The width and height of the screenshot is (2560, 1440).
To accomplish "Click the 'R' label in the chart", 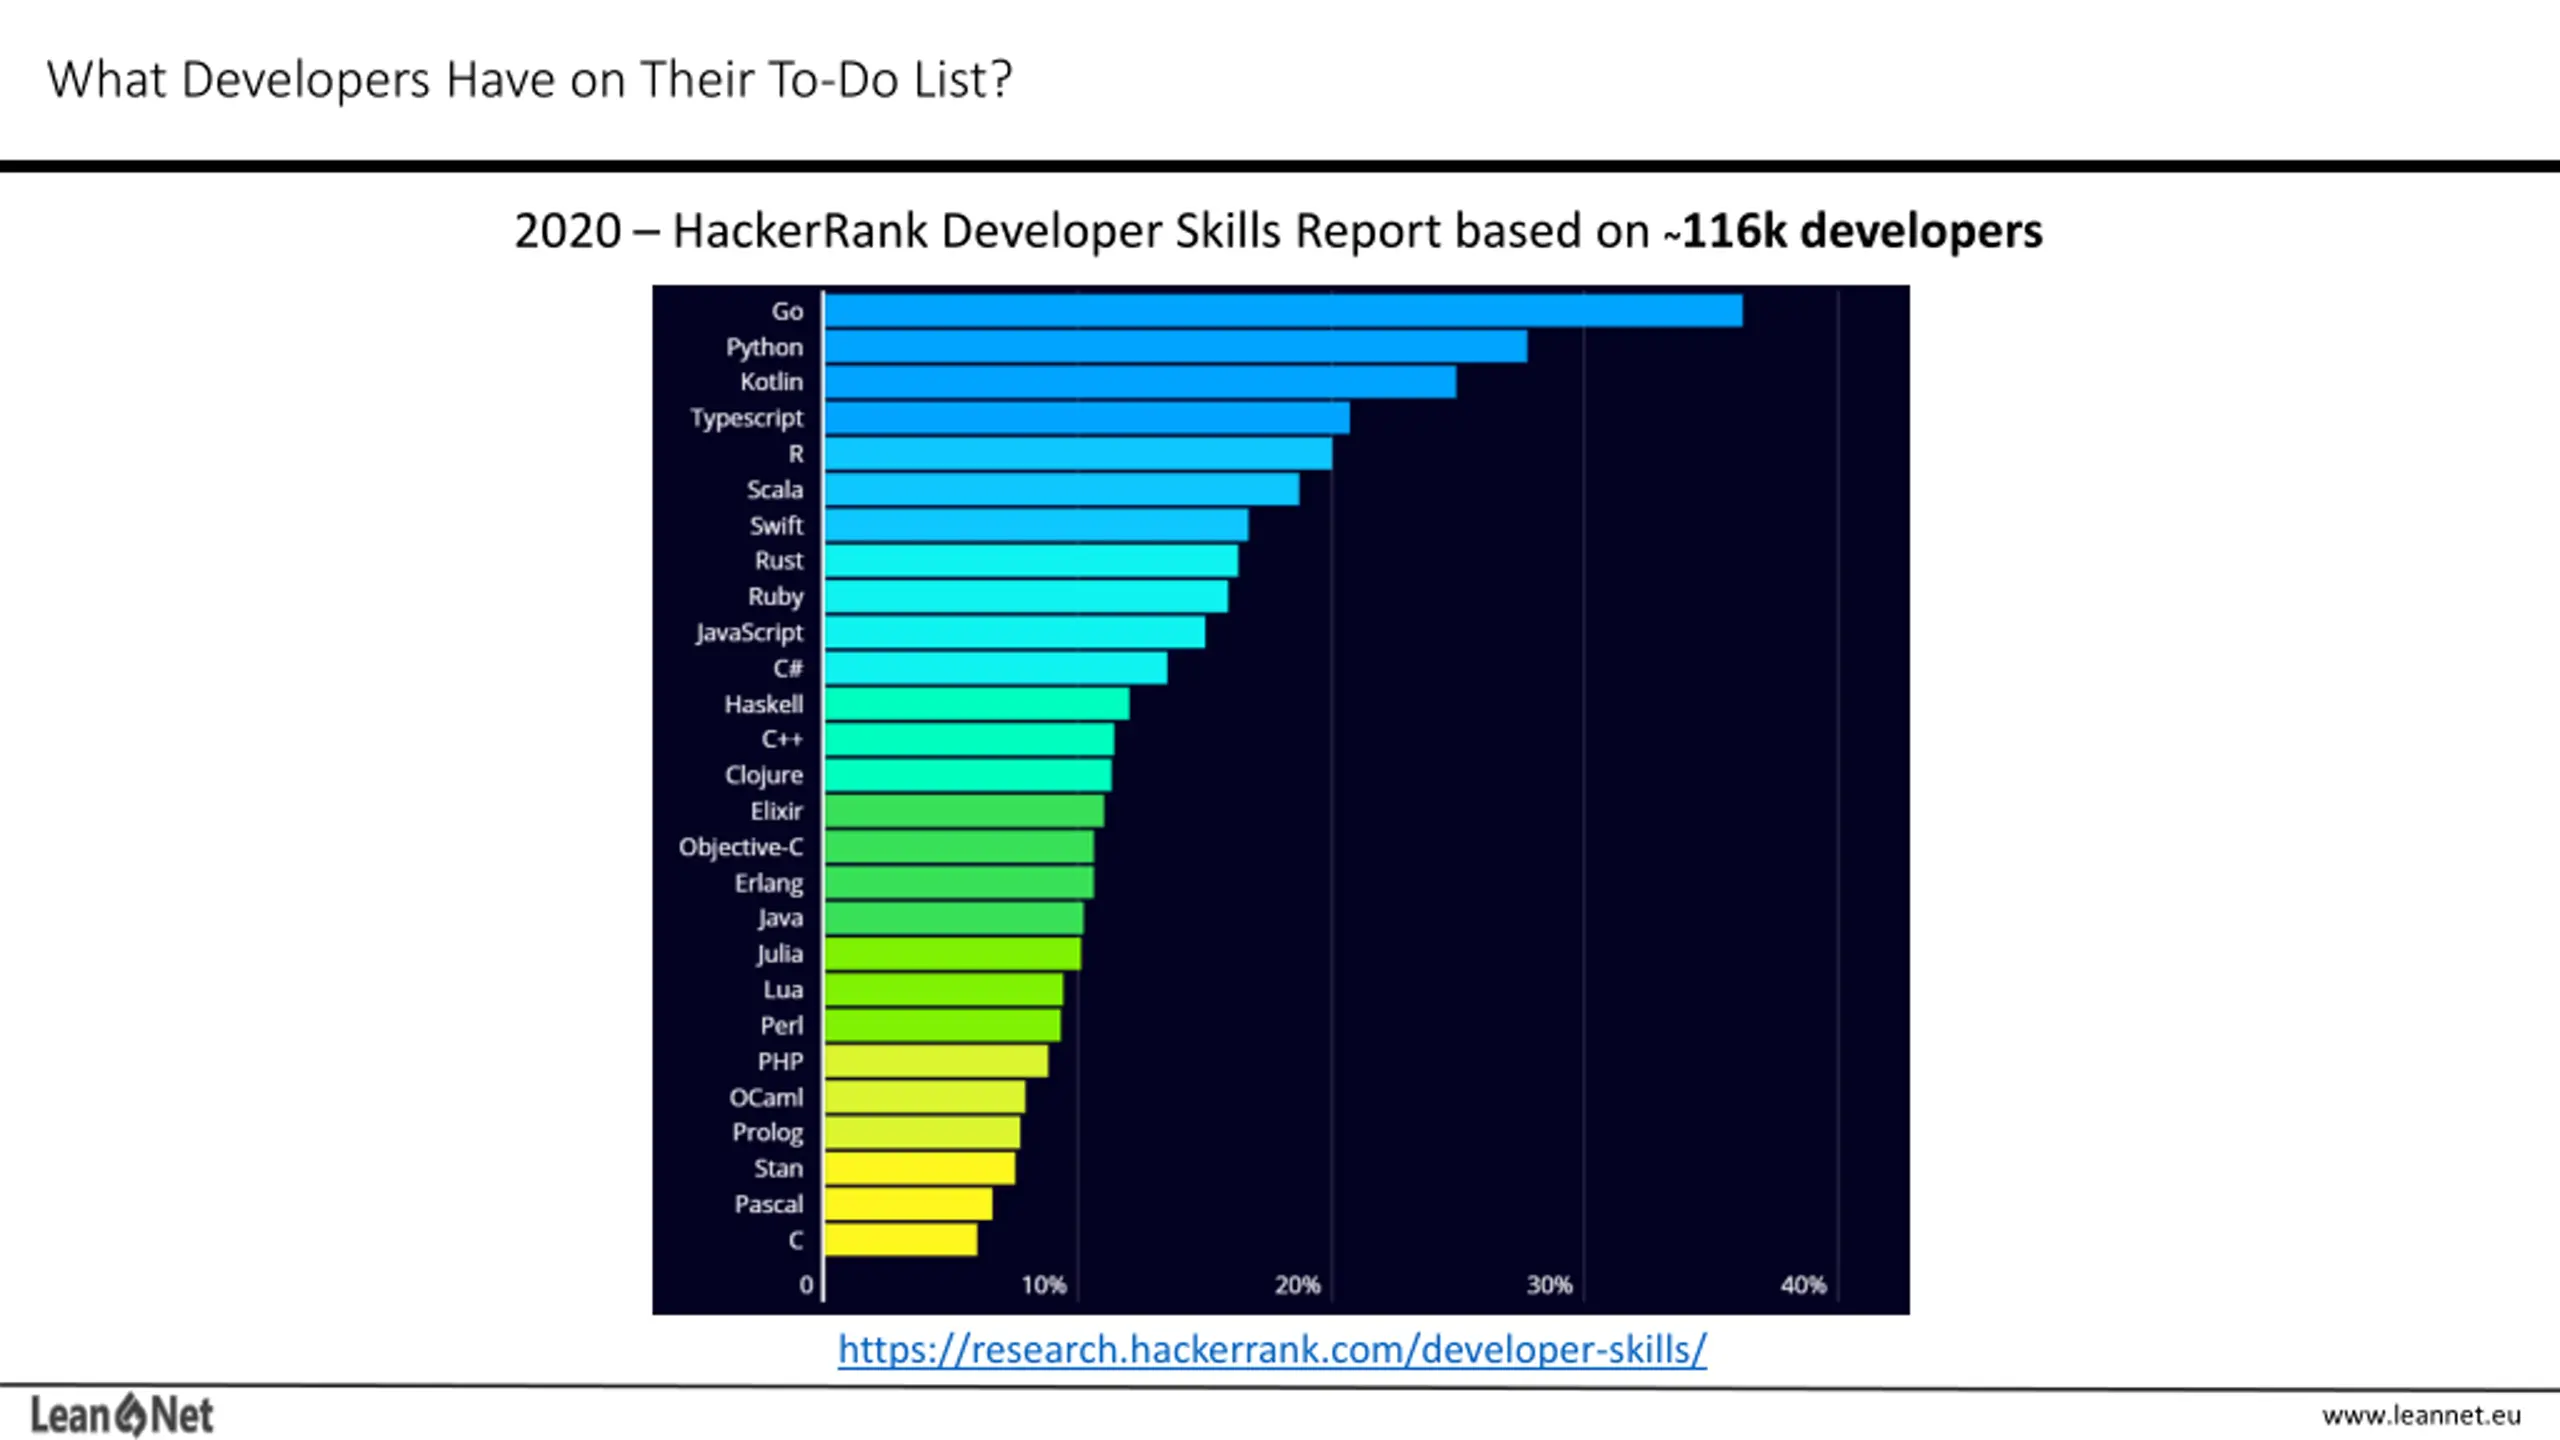I will (x=796, y=454).
